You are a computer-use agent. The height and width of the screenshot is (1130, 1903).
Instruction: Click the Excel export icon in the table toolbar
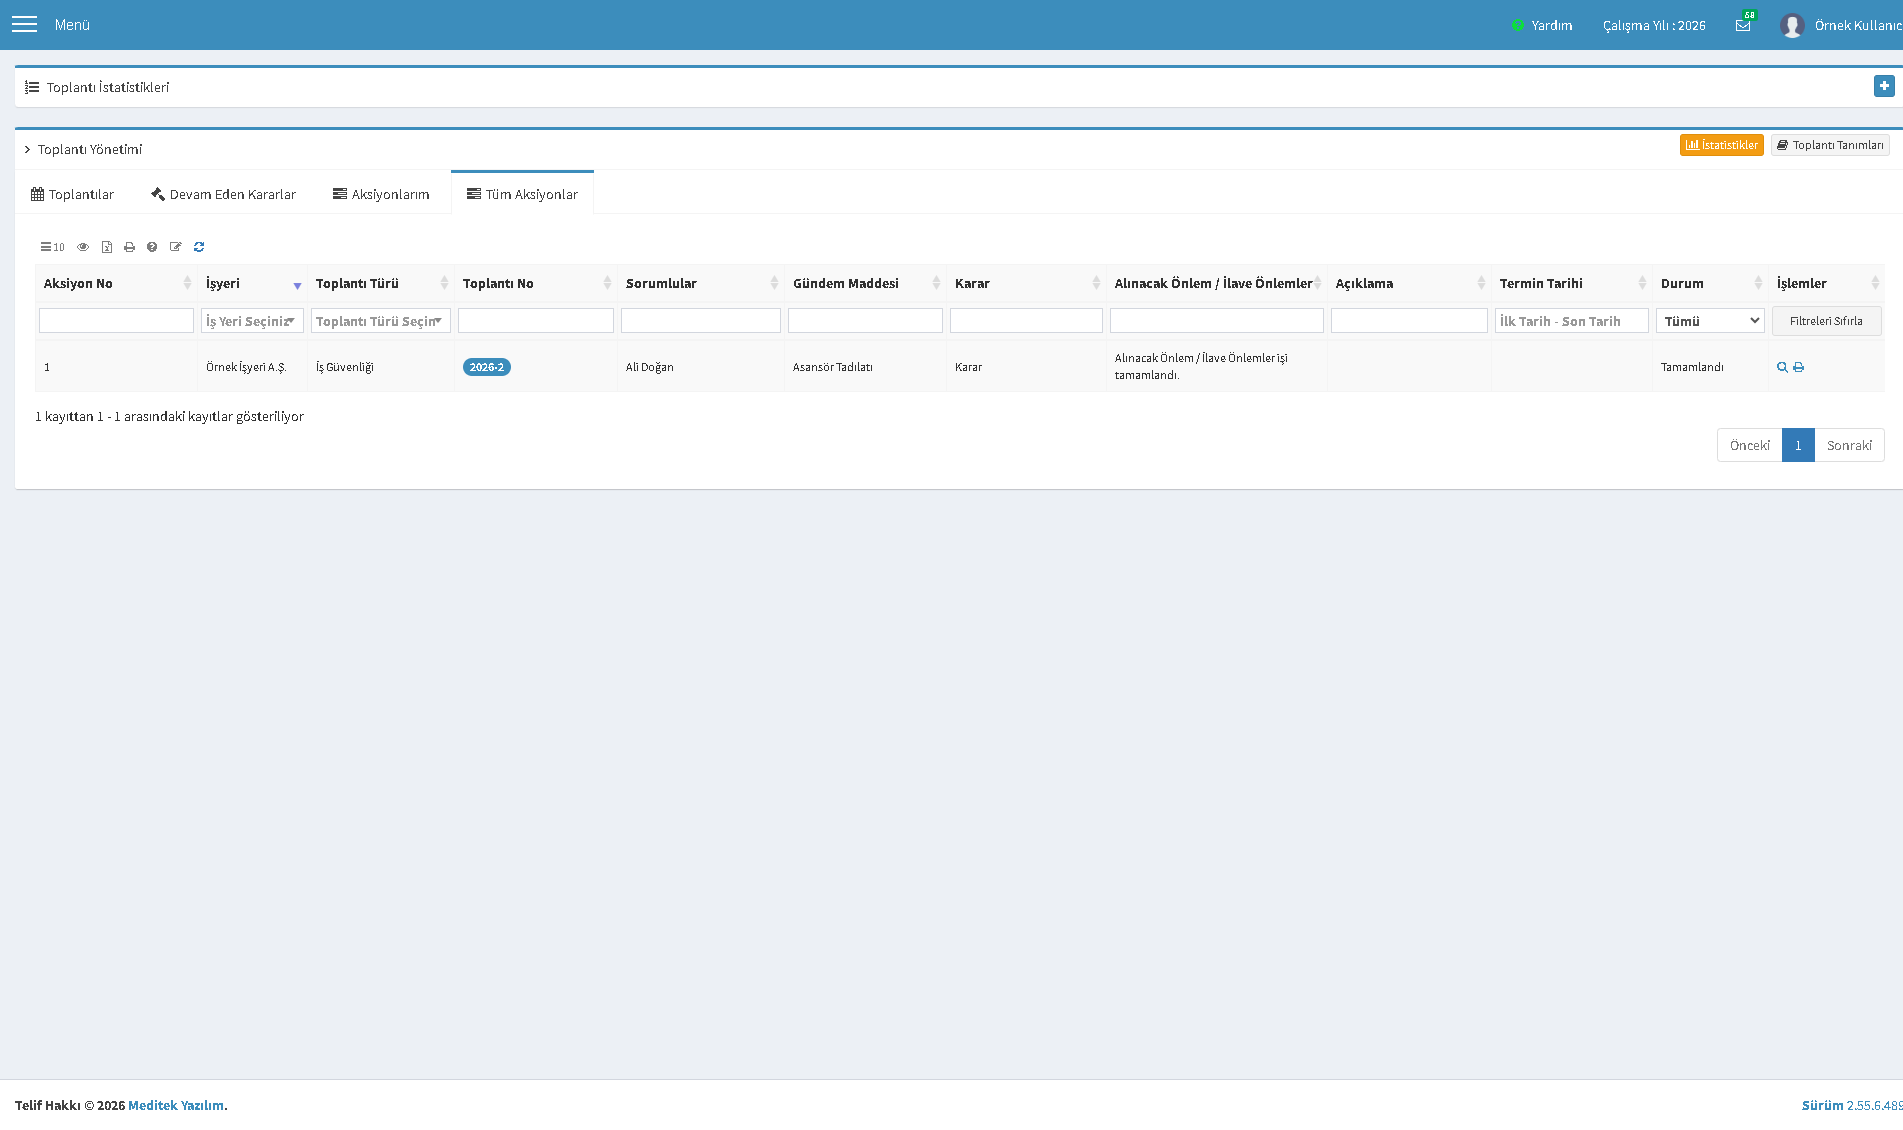[x=107, y=247]
